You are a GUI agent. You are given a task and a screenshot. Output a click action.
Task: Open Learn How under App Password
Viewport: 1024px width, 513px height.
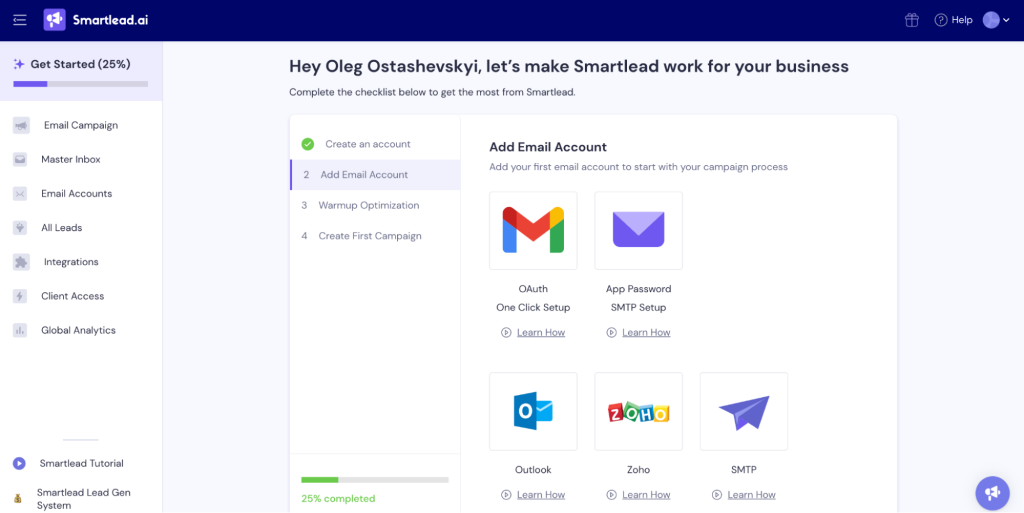pyautogui.click(x=646, y=333)
